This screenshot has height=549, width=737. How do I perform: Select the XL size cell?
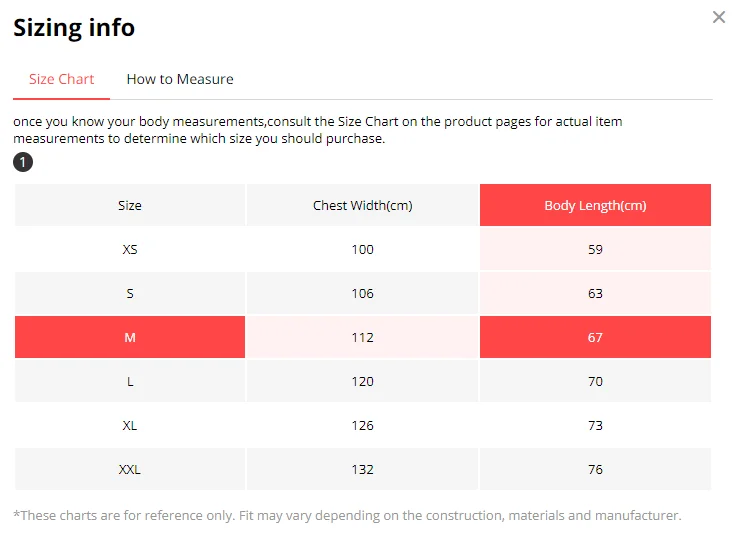click(x=130, y=425)
